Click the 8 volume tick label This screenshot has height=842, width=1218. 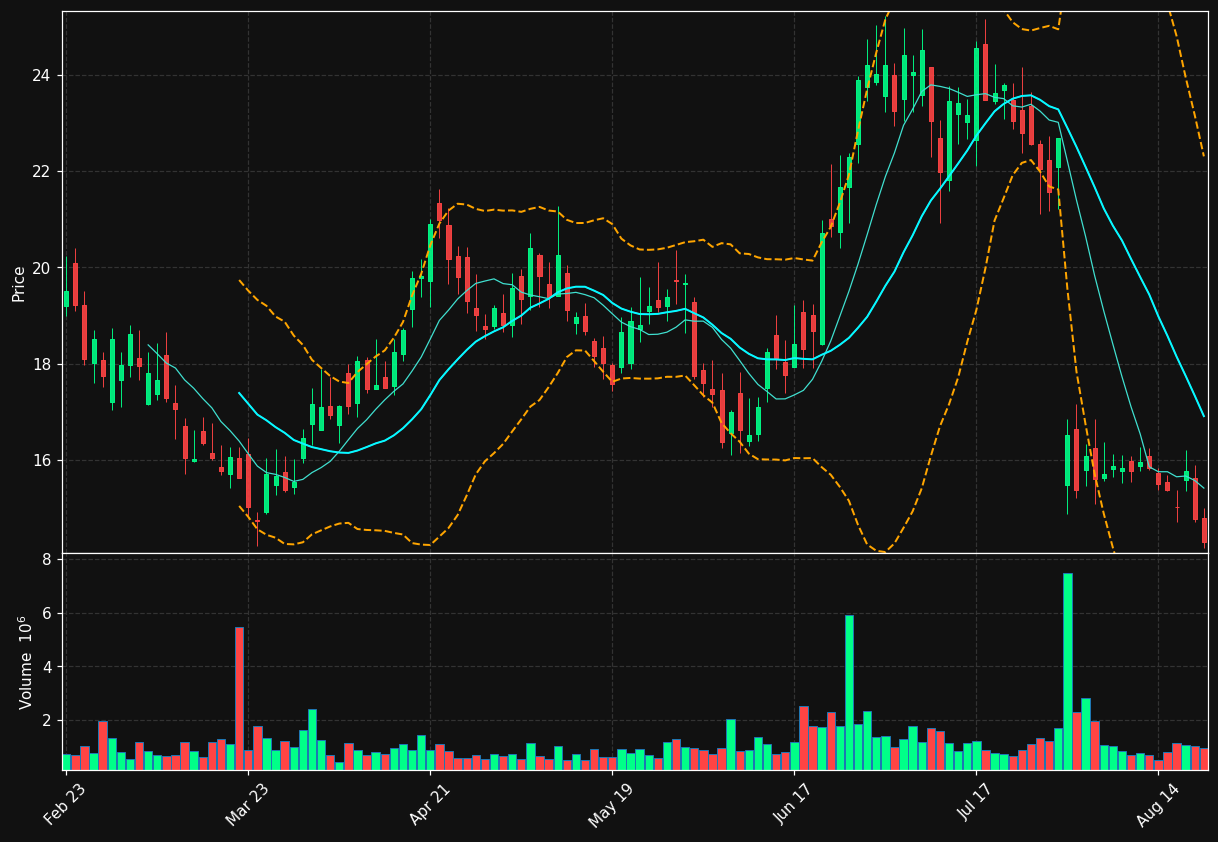[46, 560]
